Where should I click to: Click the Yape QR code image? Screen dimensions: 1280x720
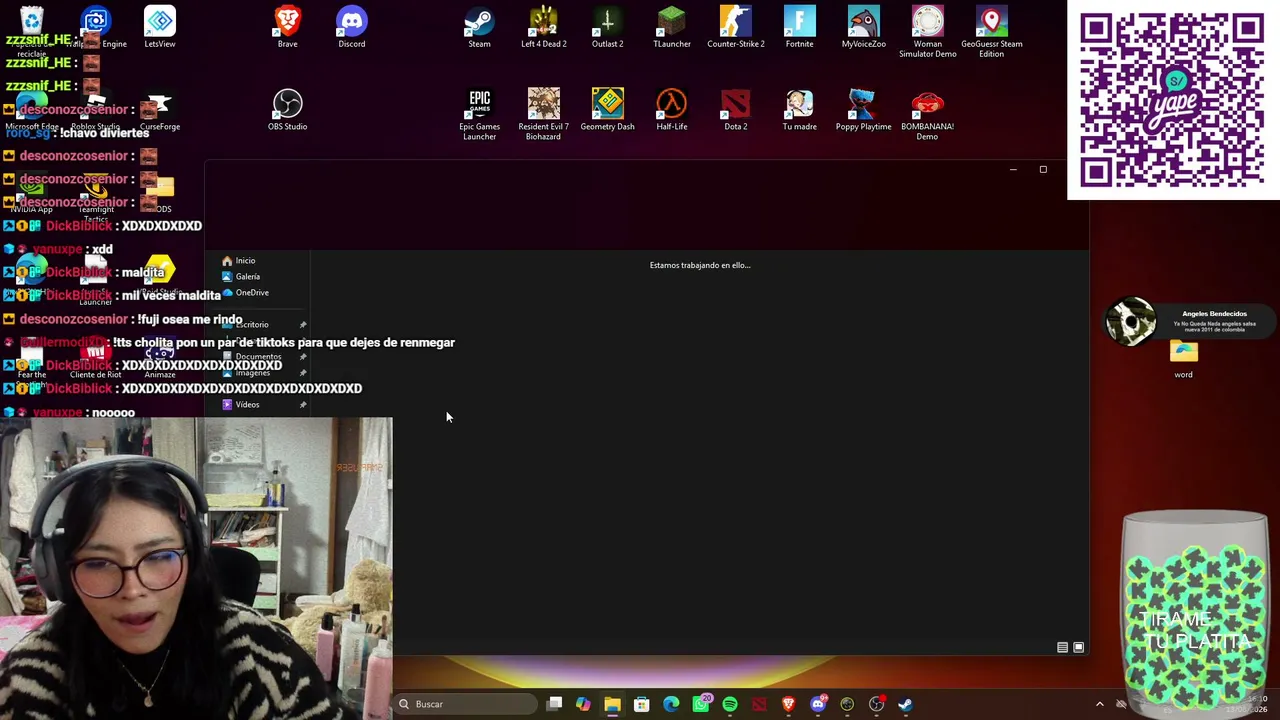point(1173,100)
